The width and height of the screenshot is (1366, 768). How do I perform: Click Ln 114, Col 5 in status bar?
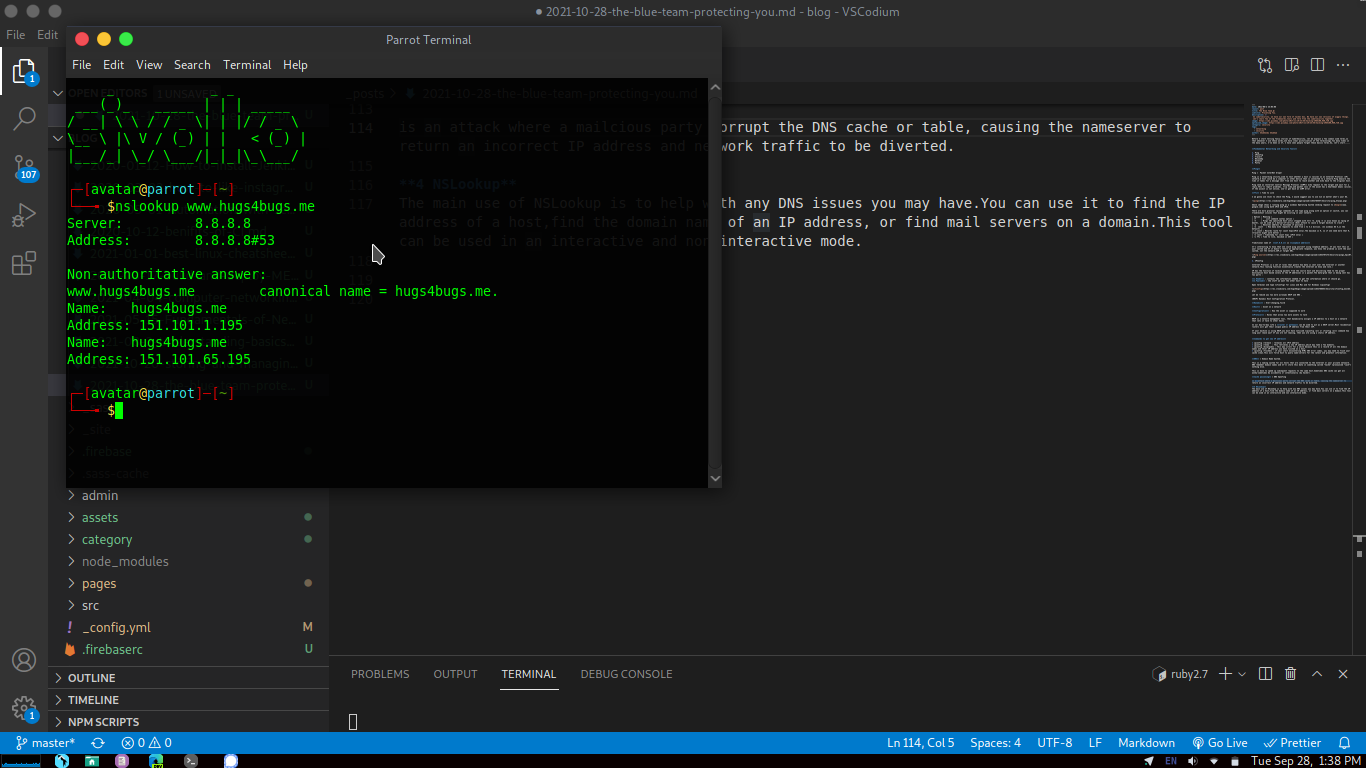[x=920, y=743]
